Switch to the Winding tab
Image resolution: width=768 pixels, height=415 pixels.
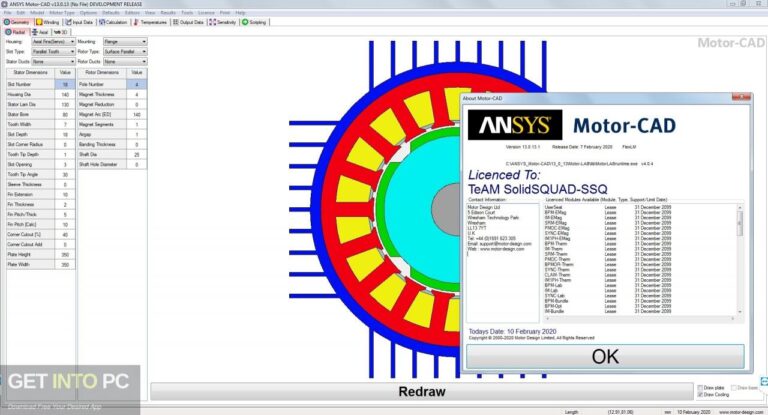point(48,22)
